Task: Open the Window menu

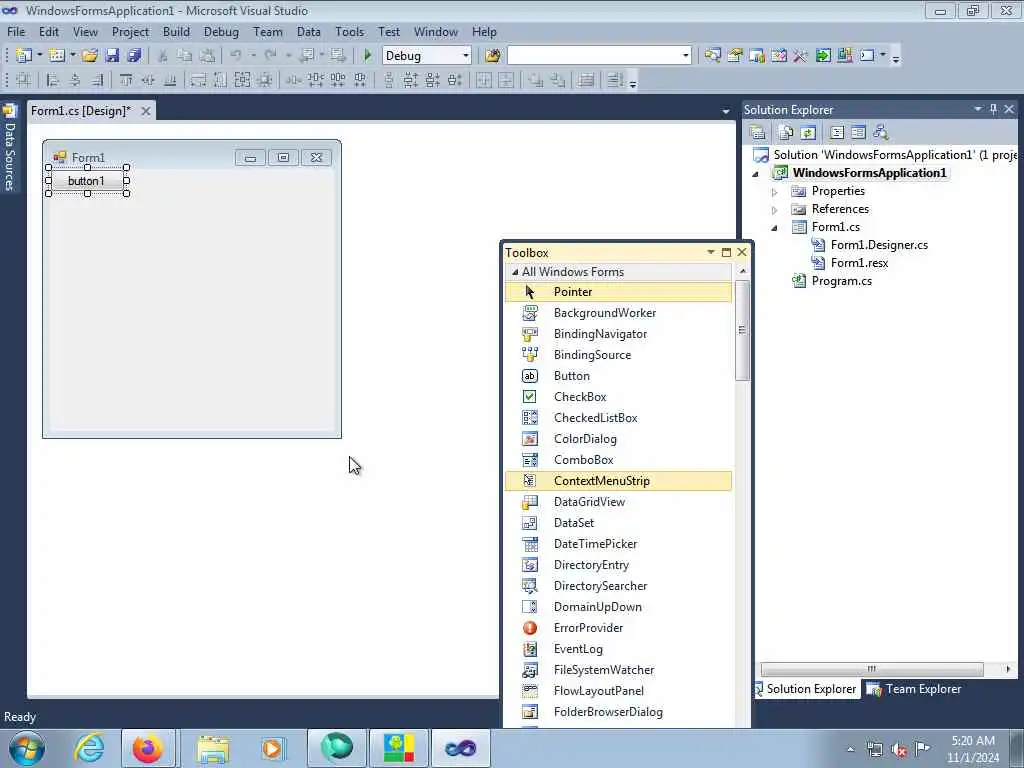Action: click(436, 32)
